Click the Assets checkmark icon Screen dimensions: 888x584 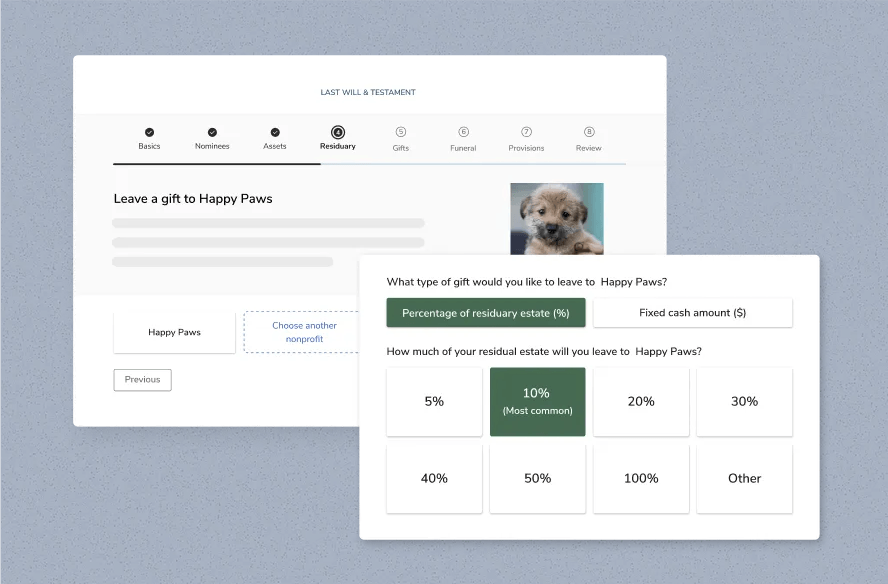pyautogui.click(x=275, y=132)
